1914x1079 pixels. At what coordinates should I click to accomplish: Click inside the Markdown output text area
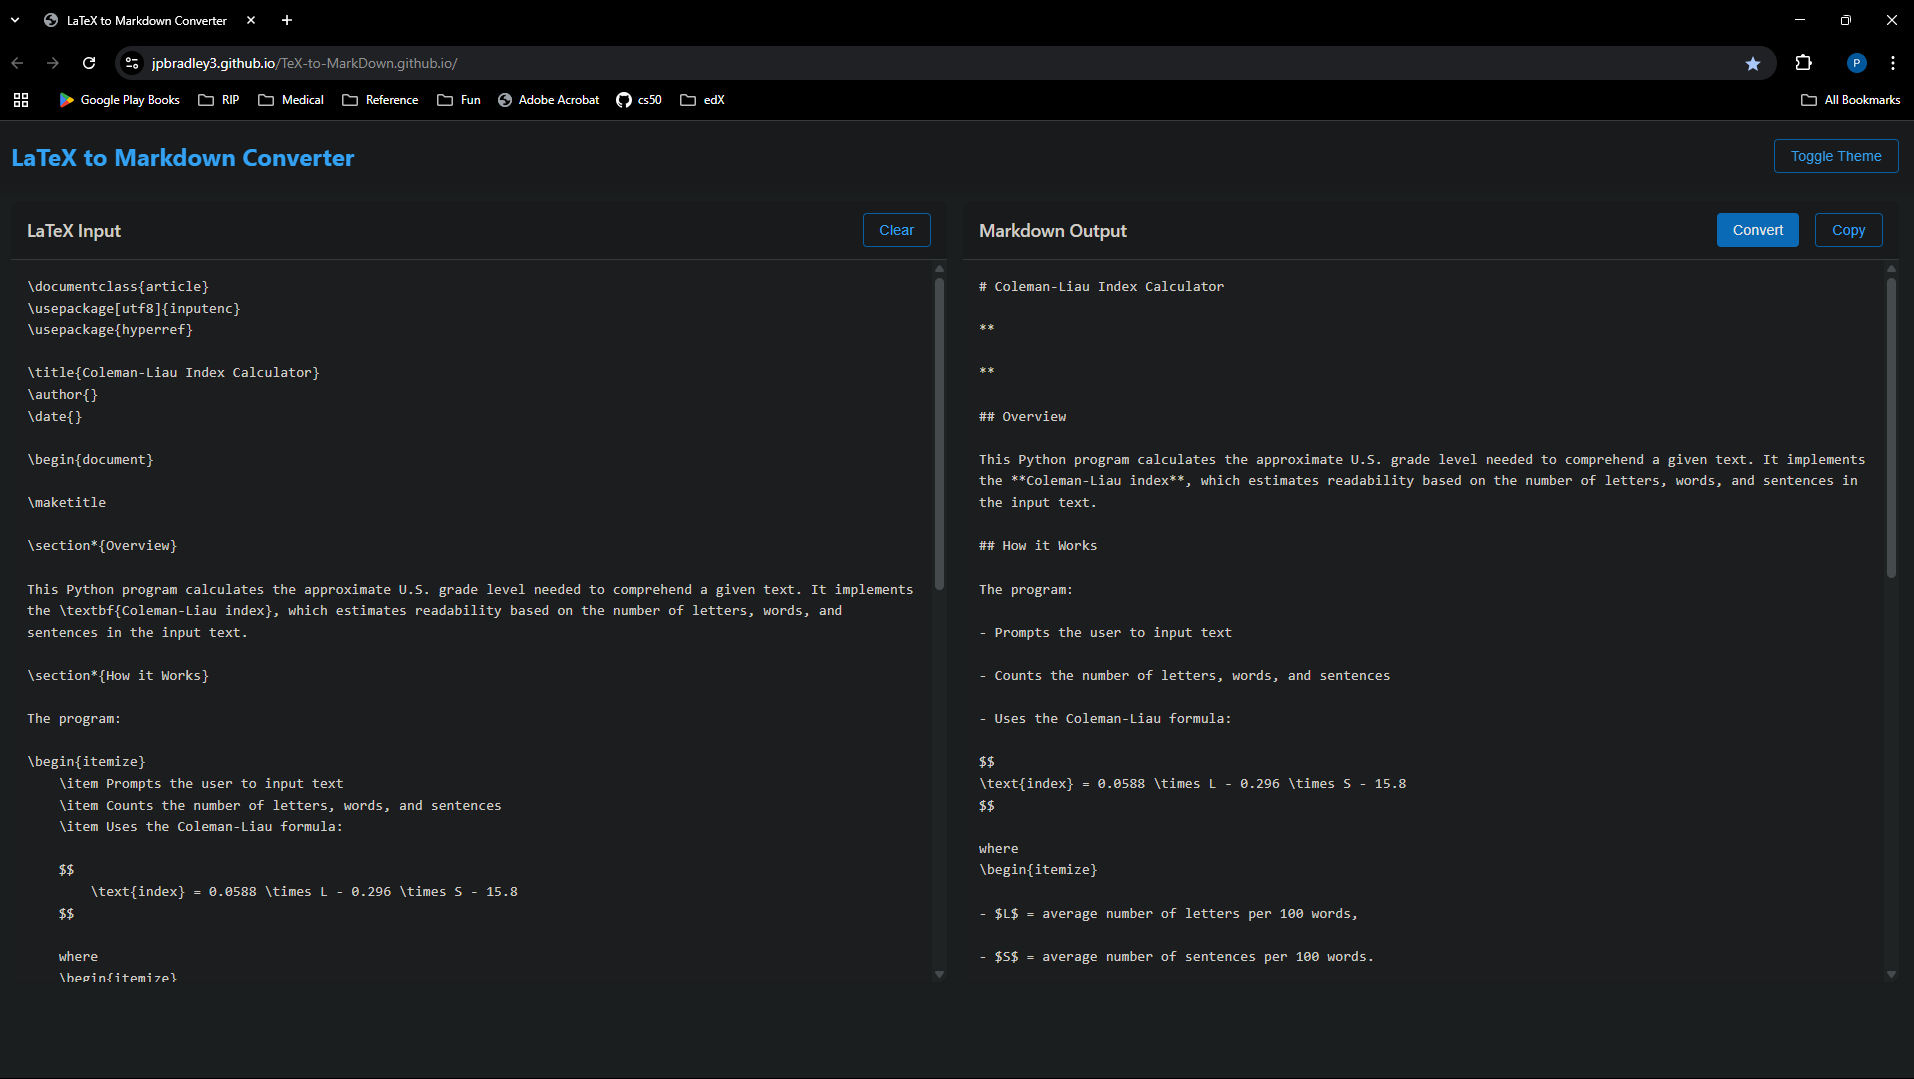[x=1422, y=620]
